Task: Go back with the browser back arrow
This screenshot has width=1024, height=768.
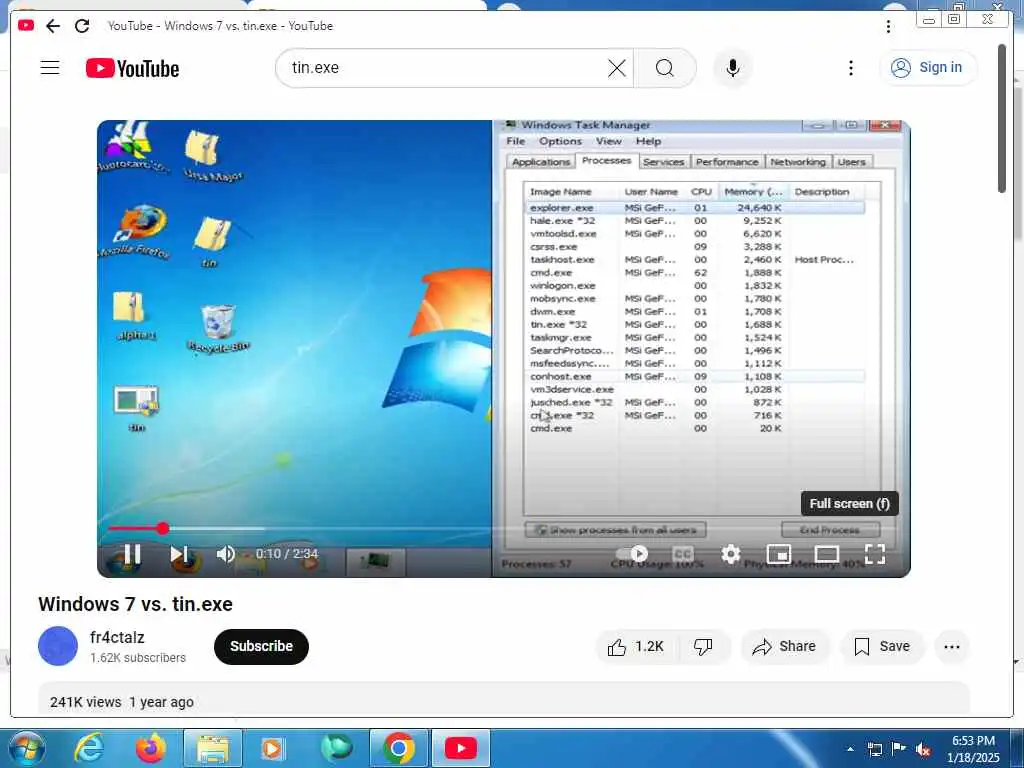Action: (x=53, y=25)
